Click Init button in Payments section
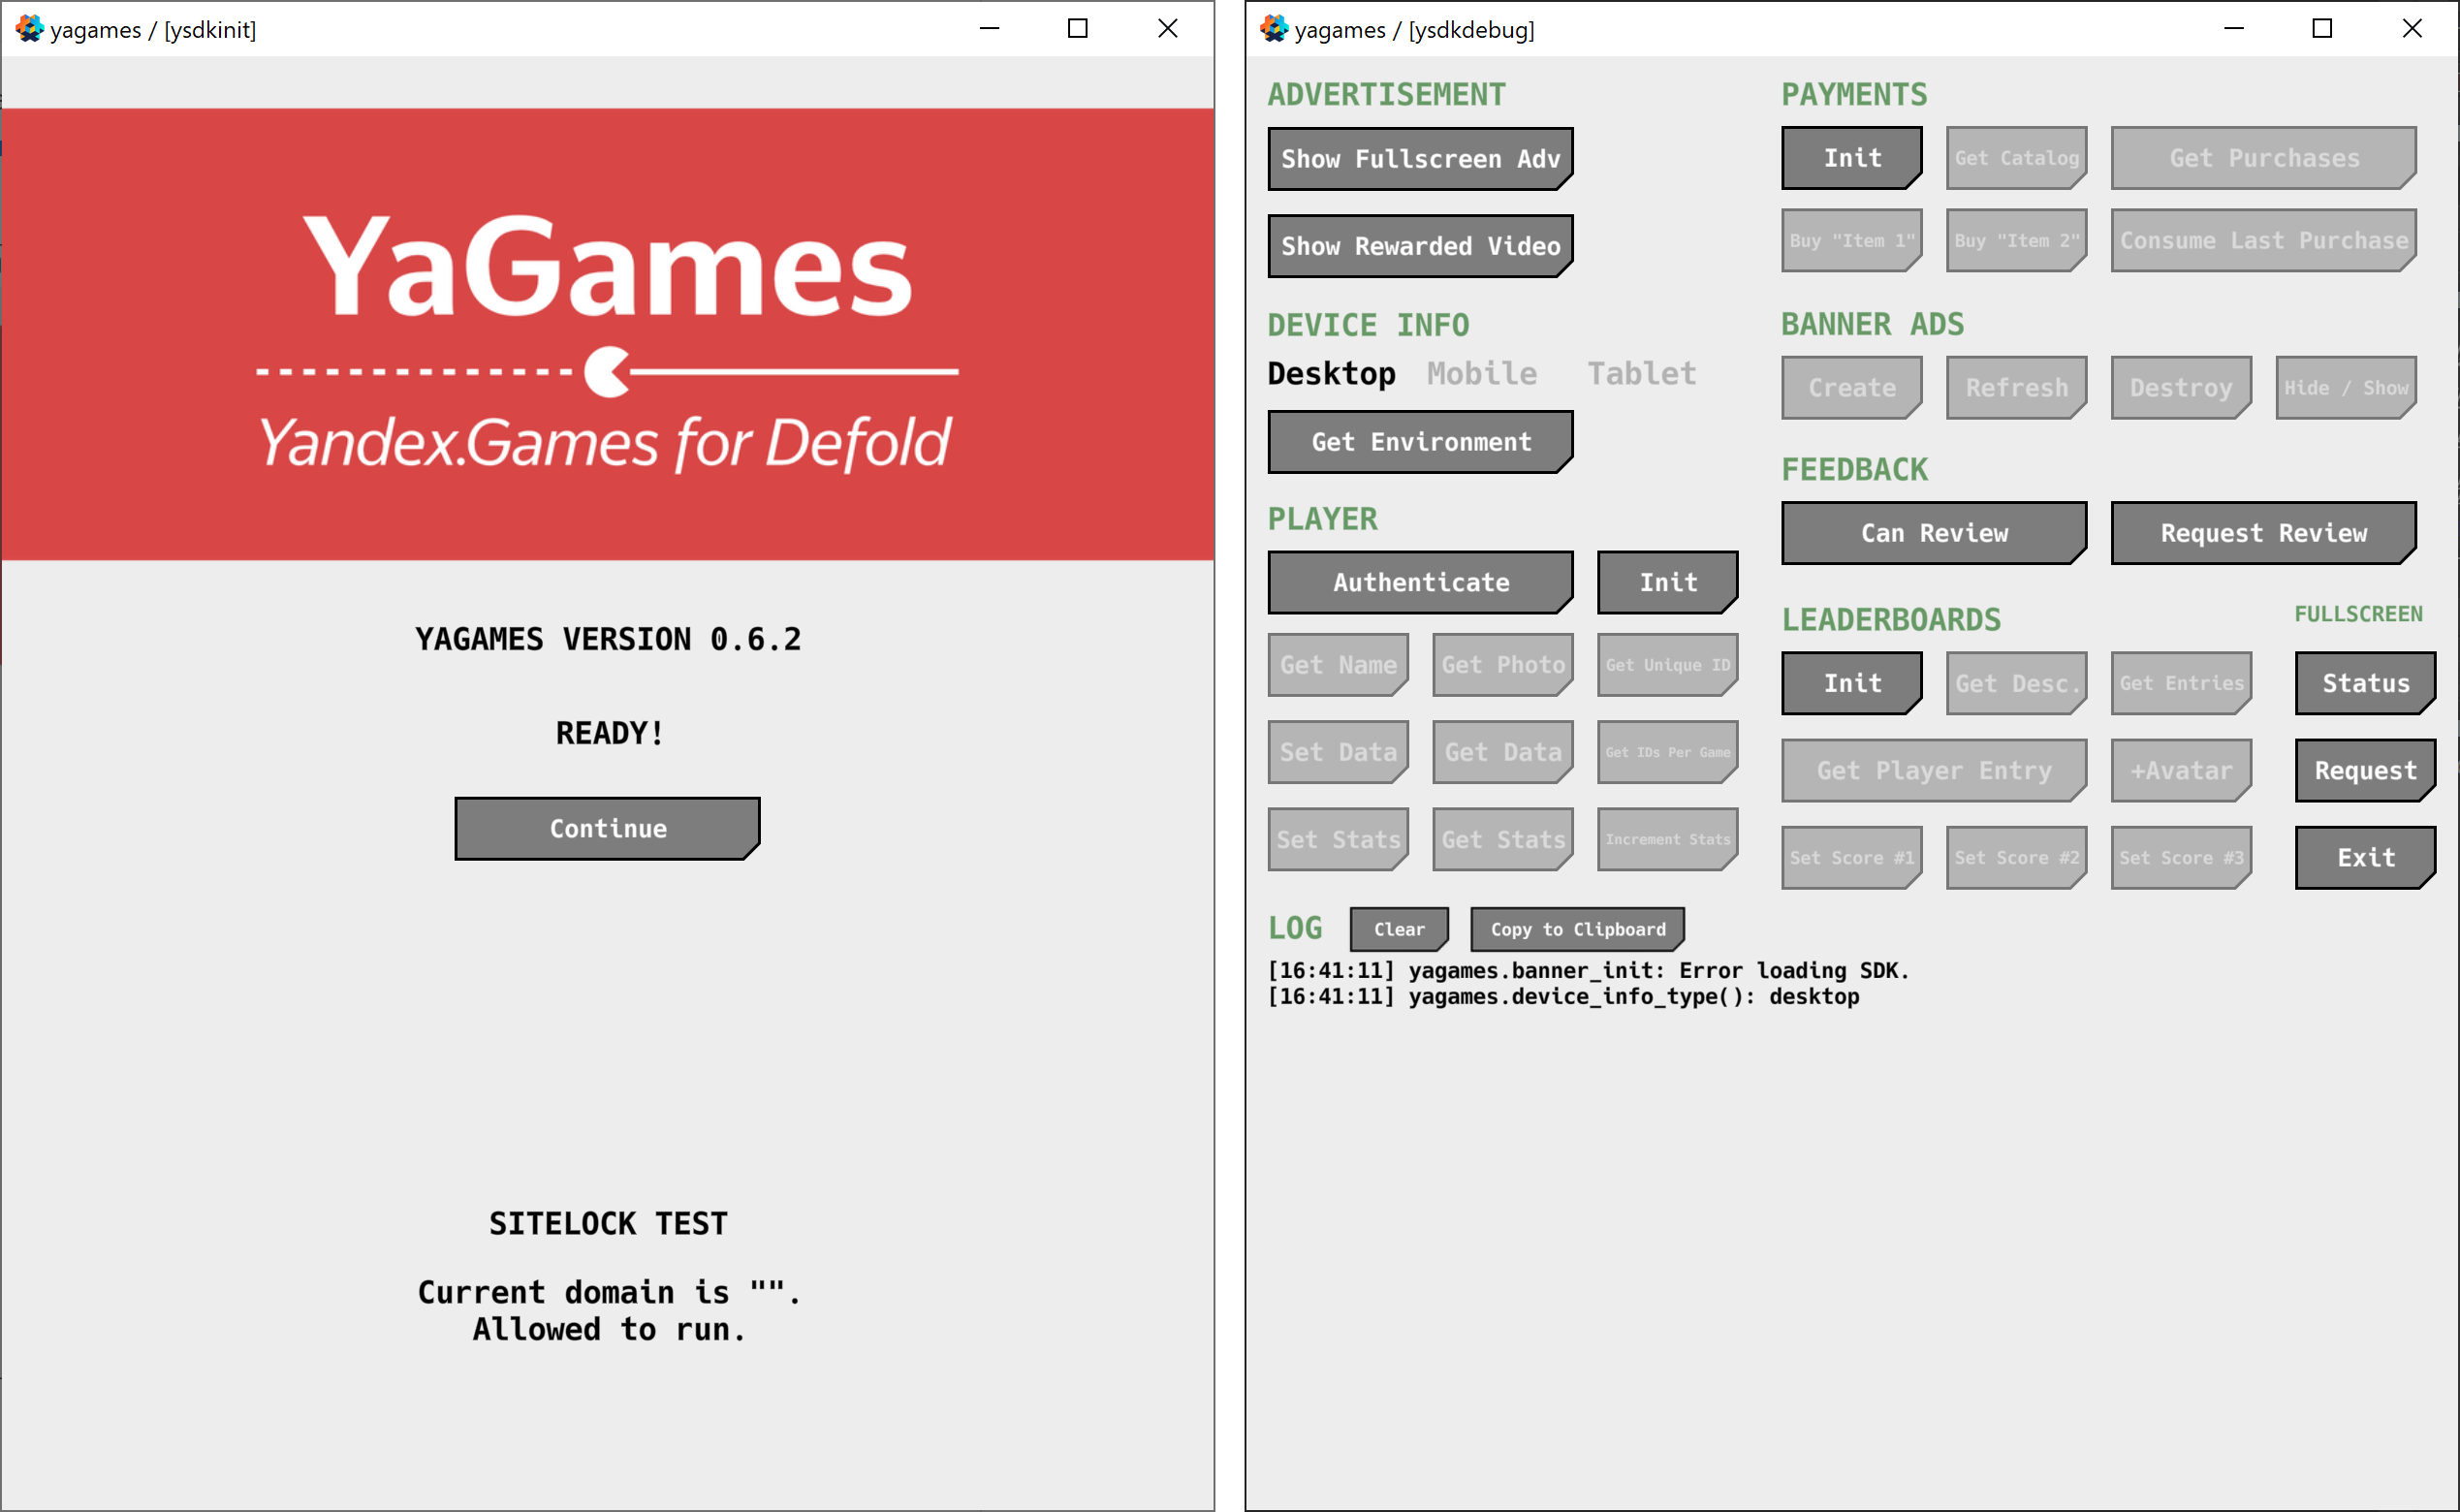2460x1512 pixels. tap(1851, 158)
